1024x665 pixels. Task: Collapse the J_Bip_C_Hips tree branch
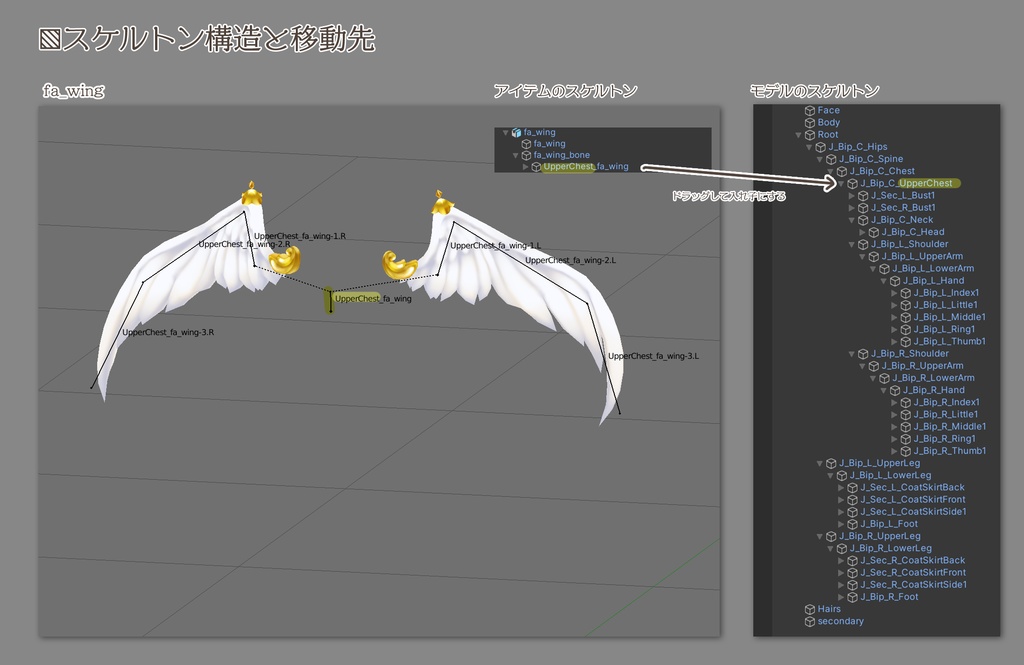point(809,146)
